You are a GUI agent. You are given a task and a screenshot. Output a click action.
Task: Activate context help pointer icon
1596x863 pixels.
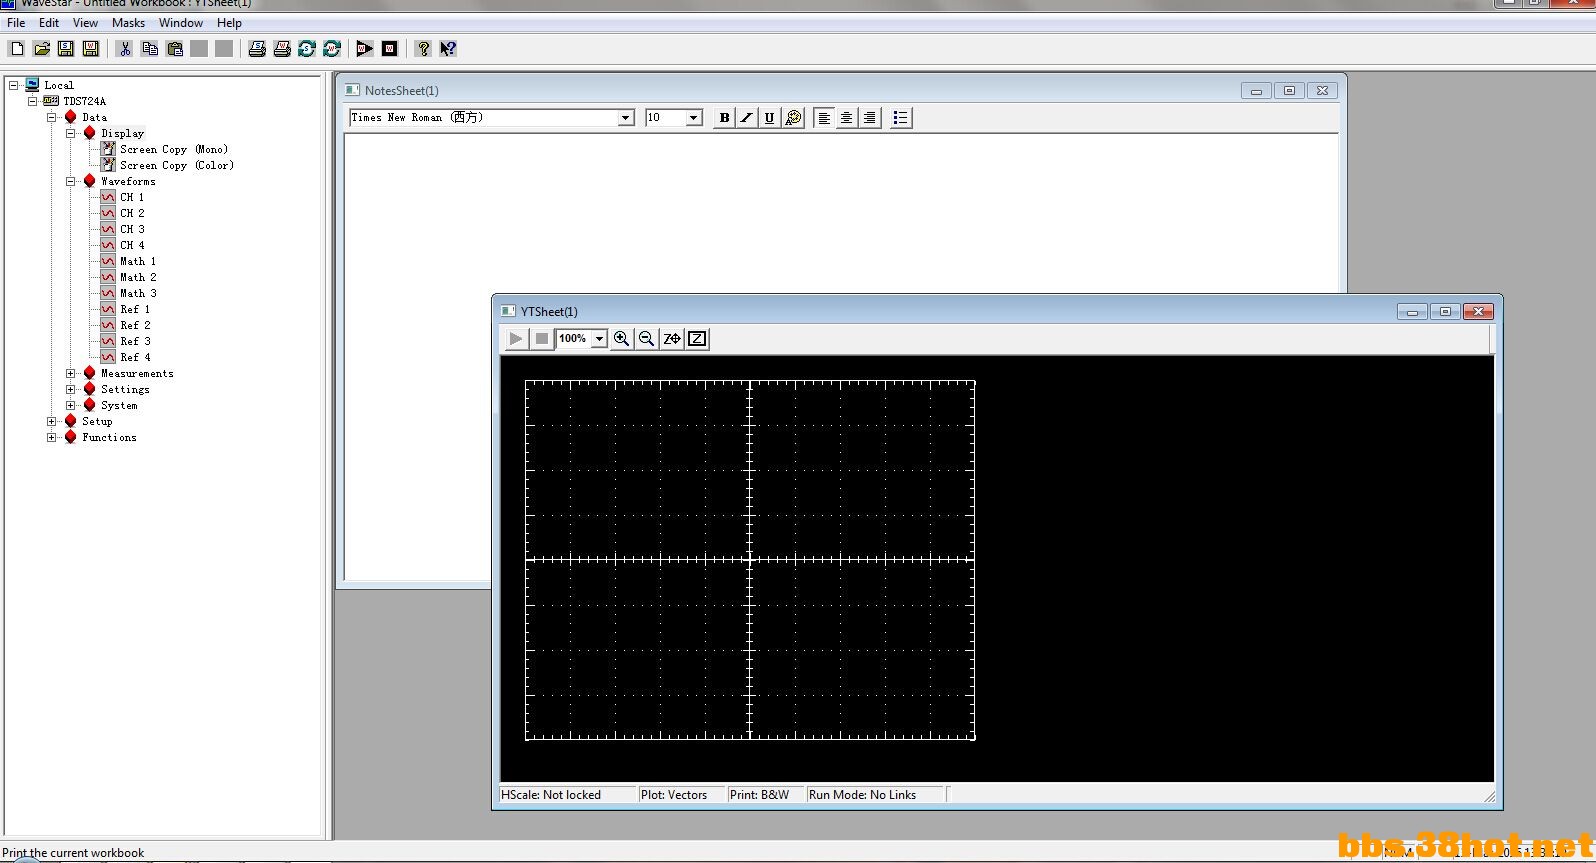448,48
